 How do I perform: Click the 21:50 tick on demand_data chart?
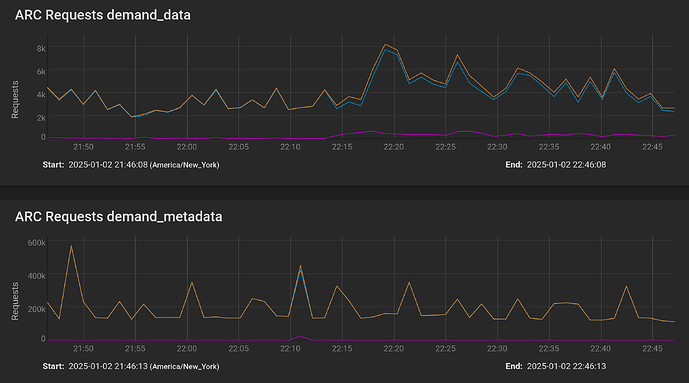(x=83, y=147)
